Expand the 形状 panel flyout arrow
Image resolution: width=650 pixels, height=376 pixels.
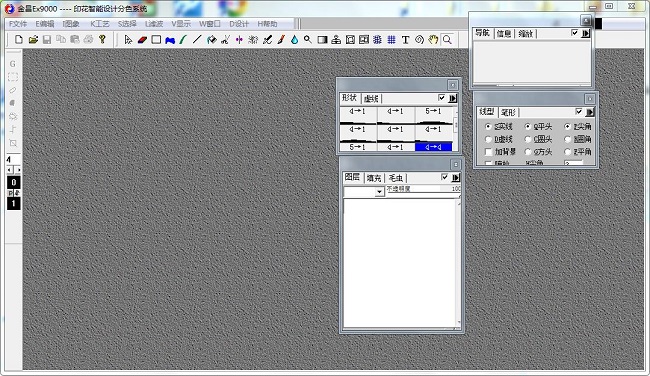point(453,98)
